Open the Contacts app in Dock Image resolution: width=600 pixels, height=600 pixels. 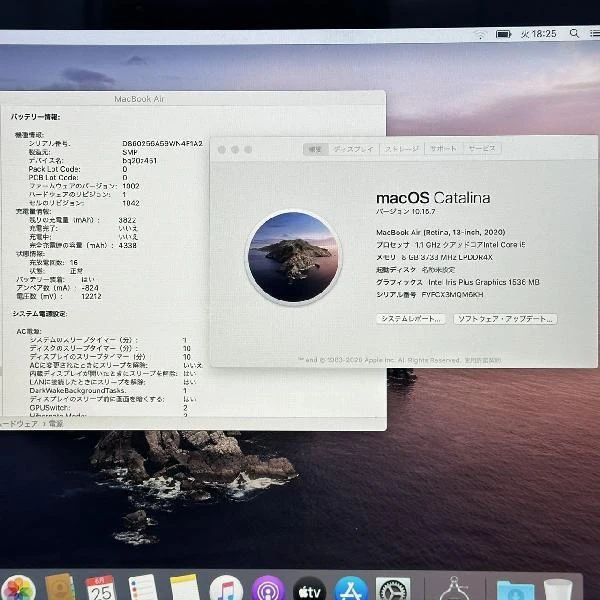click(x=60, y=587)
